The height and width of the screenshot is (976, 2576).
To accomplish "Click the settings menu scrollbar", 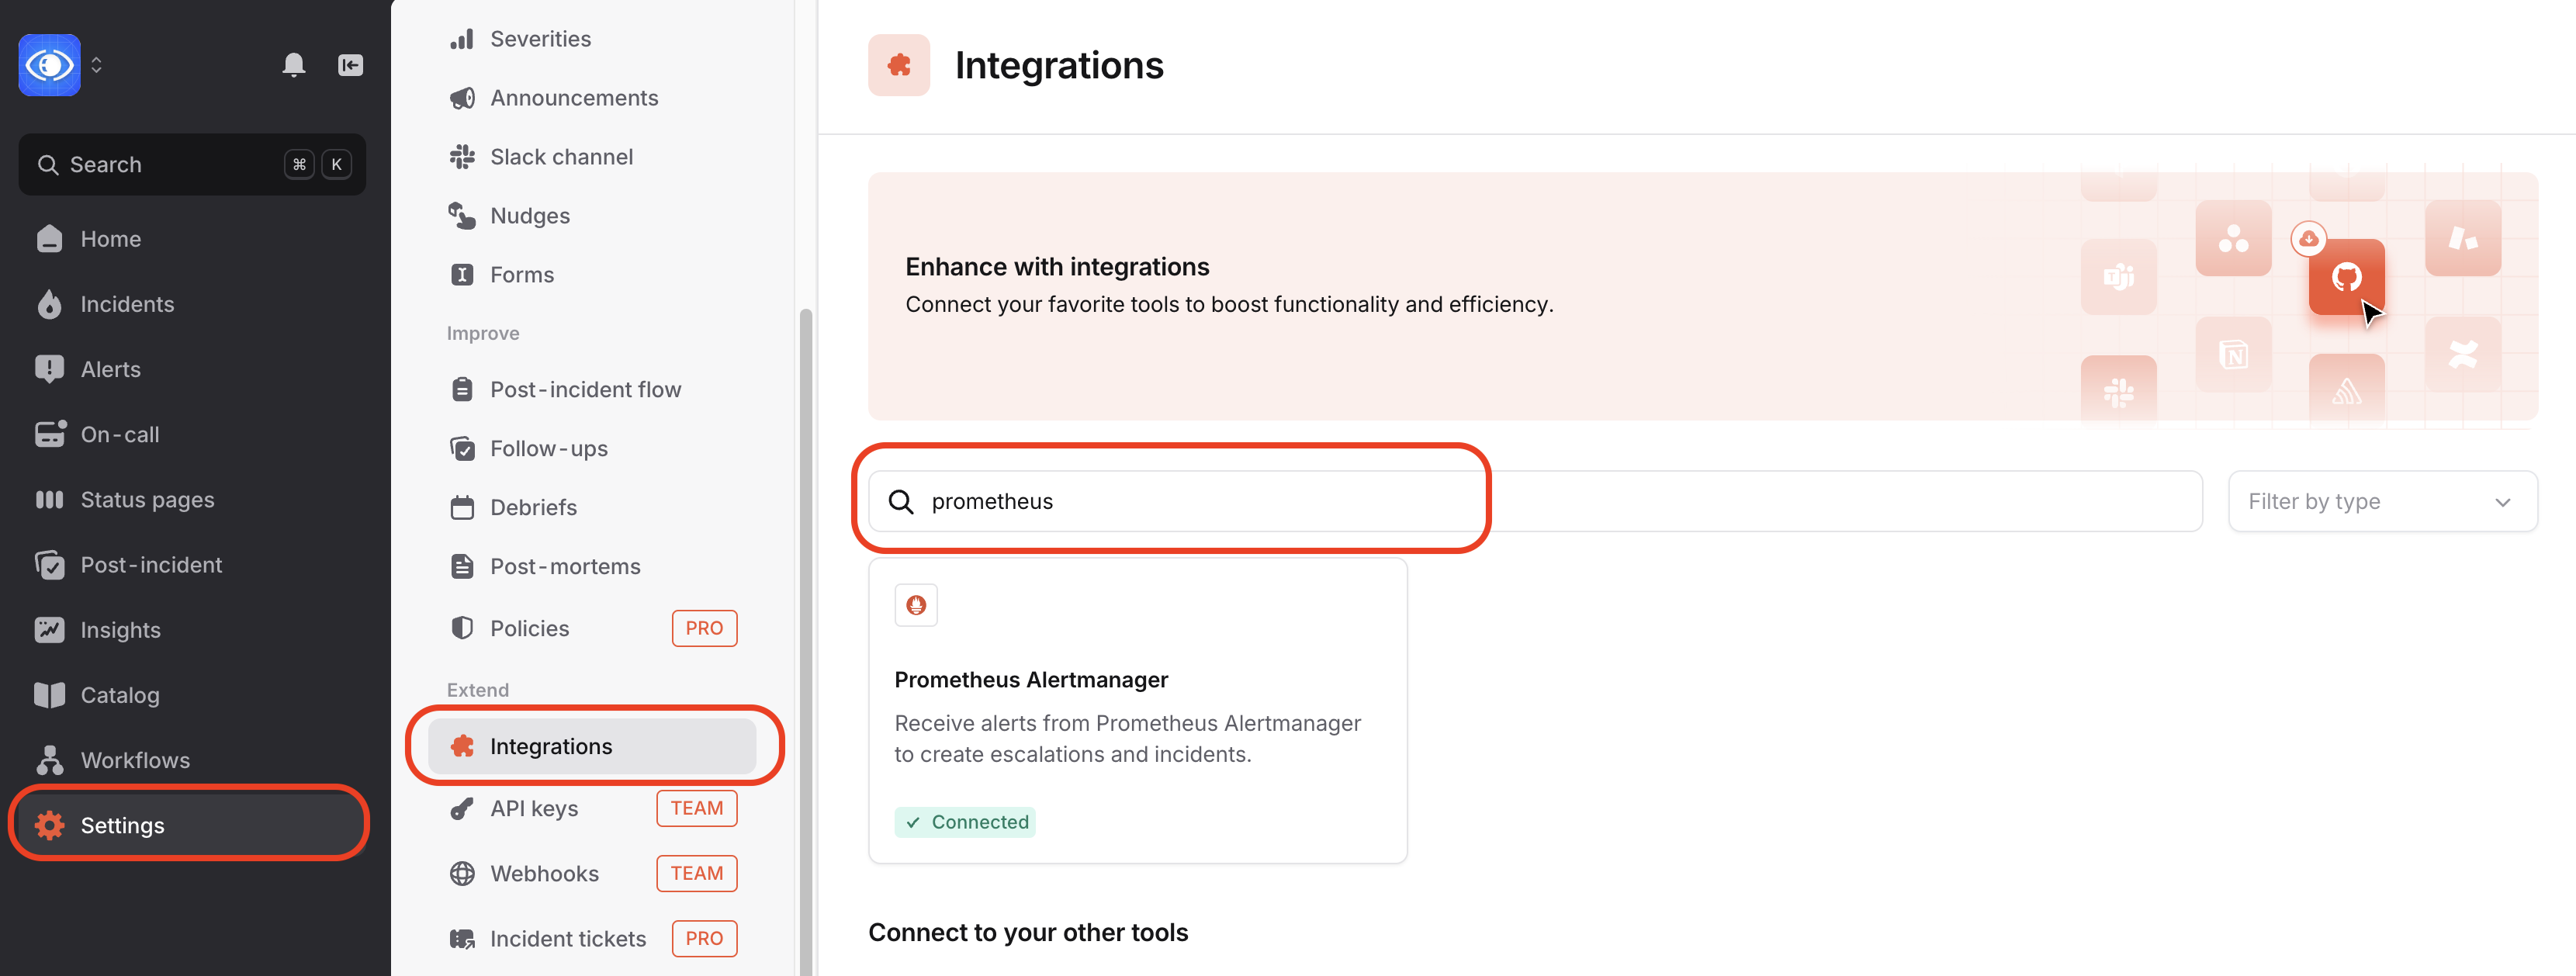I will pos(805,640).
